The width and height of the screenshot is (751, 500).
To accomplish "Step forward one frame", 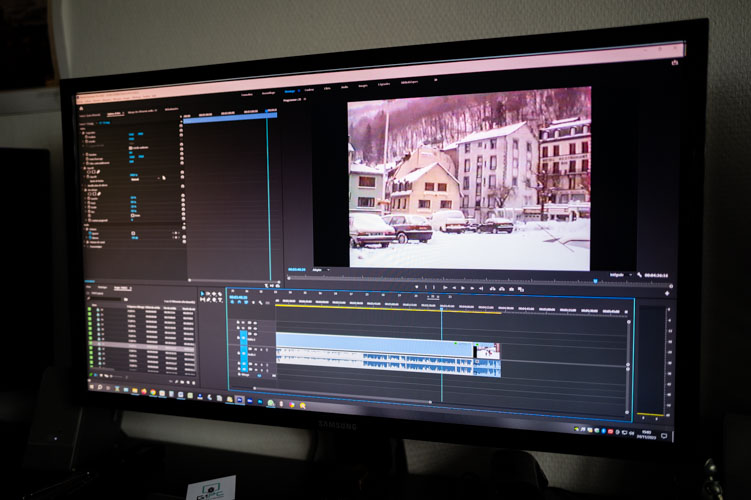I will click(x=472, y=288).
